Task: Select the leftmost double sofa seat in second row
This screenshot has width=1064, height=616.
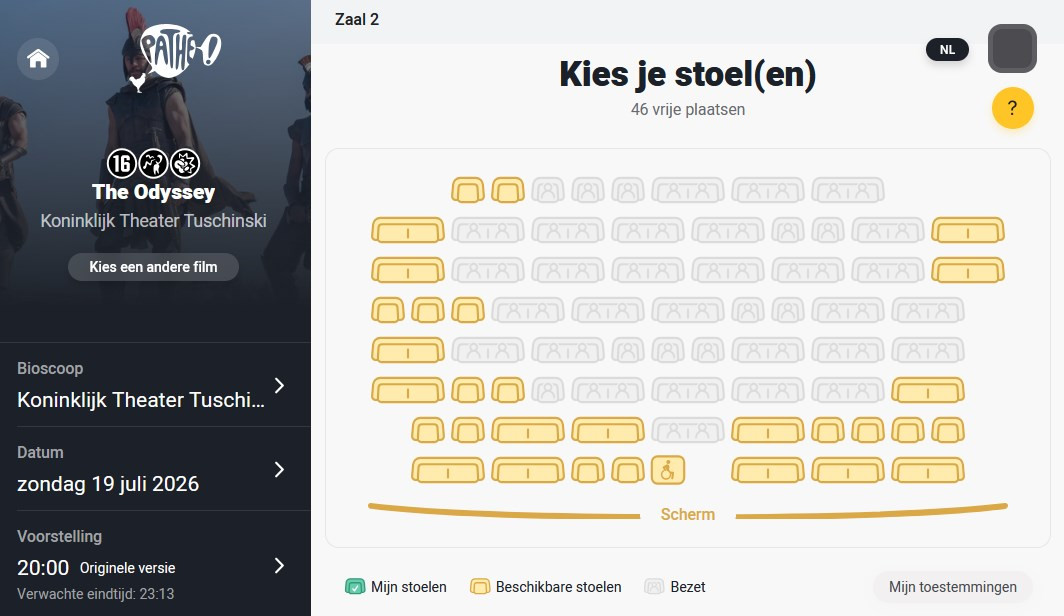Action: coord(408,231)
